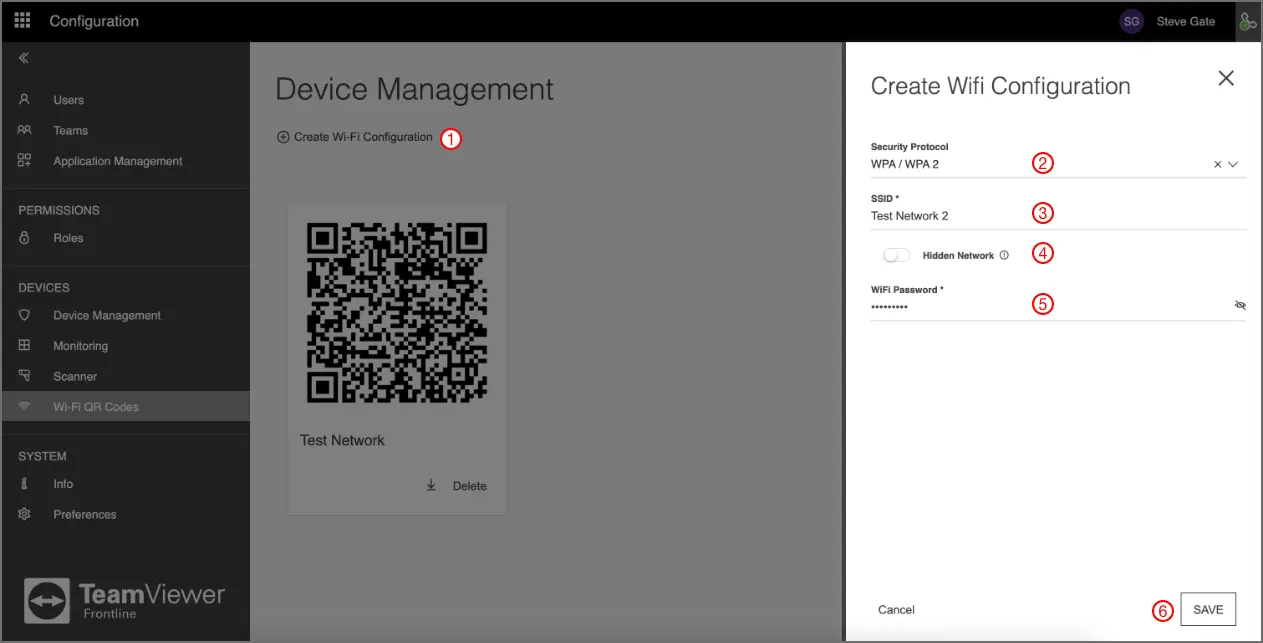1263x643 pixels.
Task: Click the Hidden Network label
Action: coord(958,255)
